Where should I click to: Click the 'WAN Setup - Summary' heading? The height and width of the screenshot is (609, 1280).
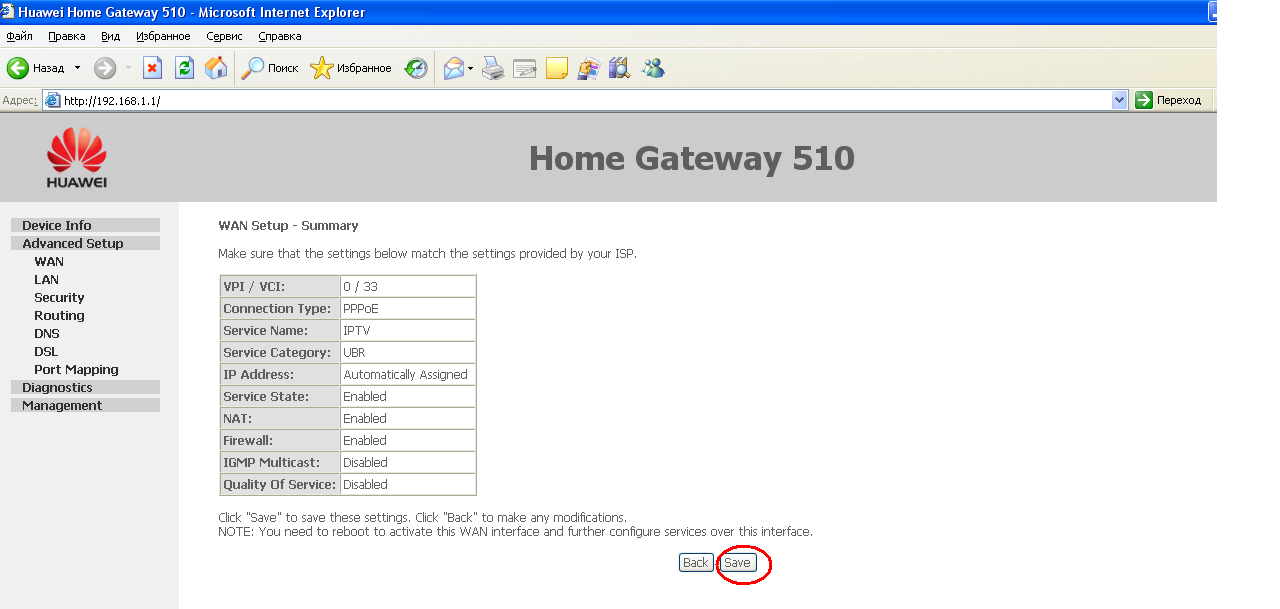click(x=288, y=226)
